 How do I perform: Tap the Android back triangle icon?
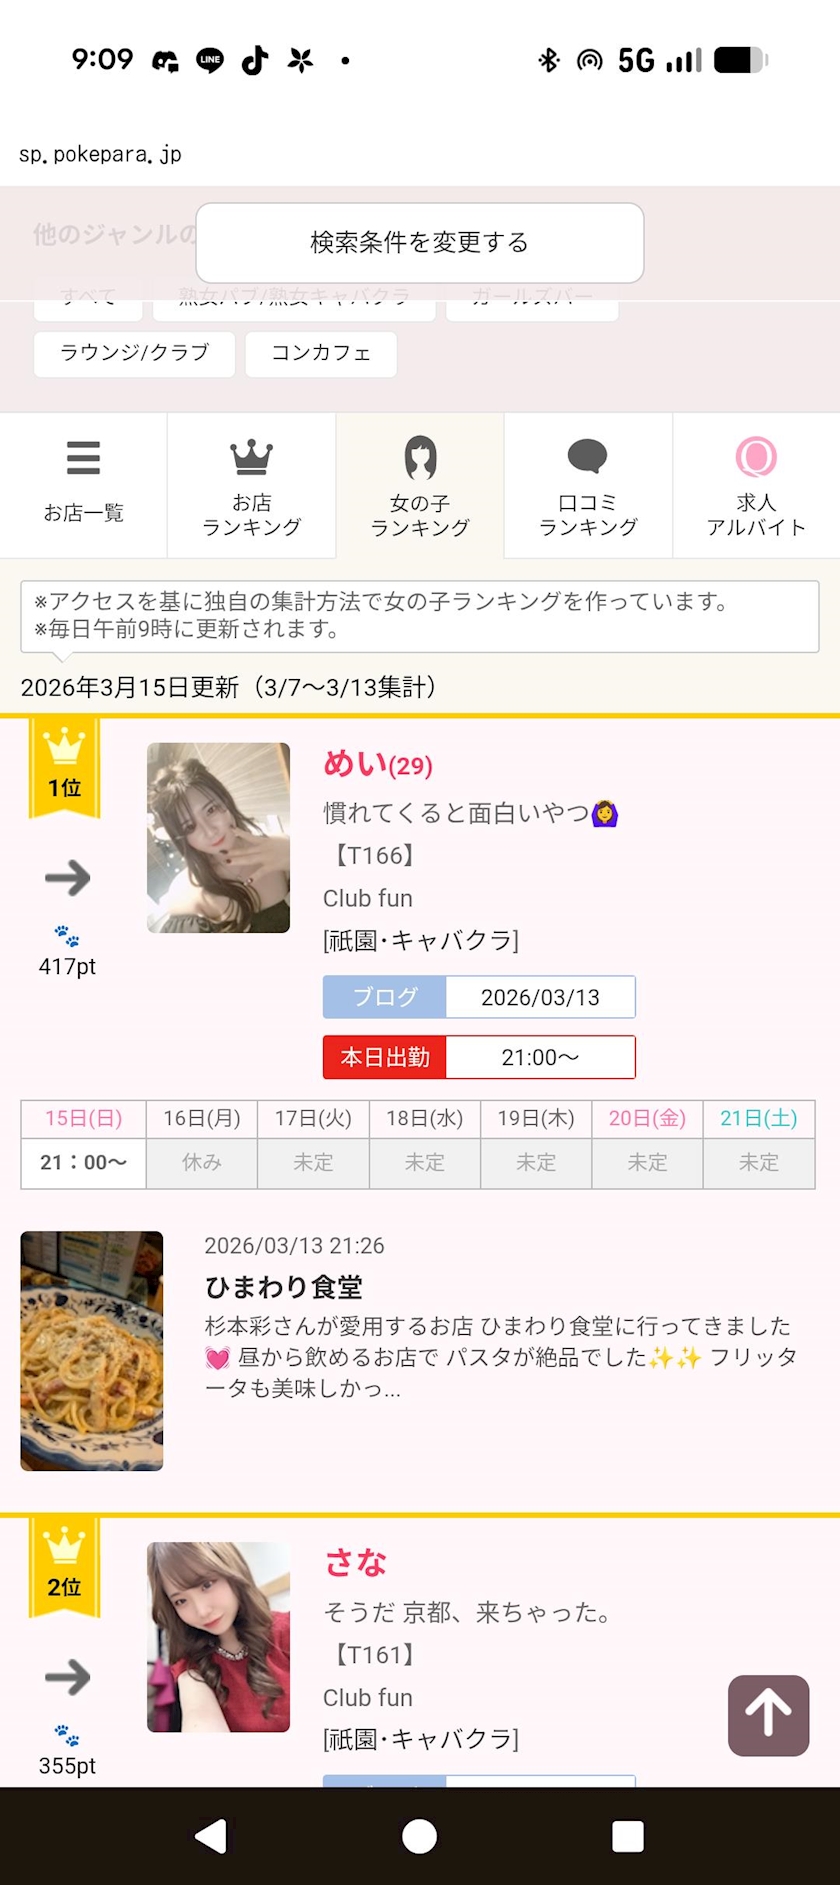(x=211, y=1836)
